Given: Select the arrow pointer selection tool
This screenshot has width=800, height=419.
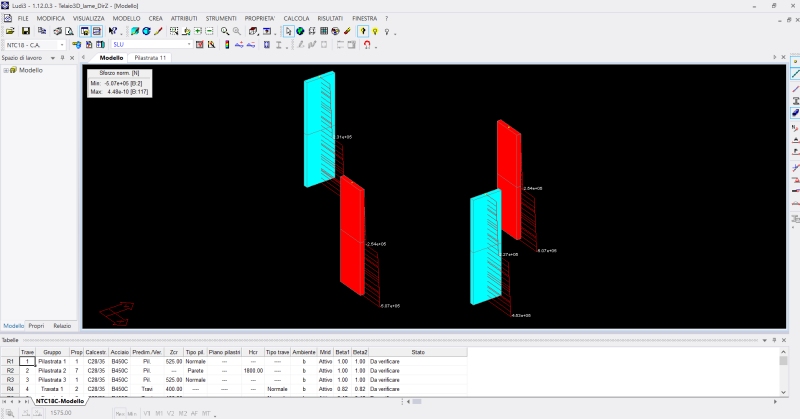Looking at the screenshot, I should click(288, 31).
